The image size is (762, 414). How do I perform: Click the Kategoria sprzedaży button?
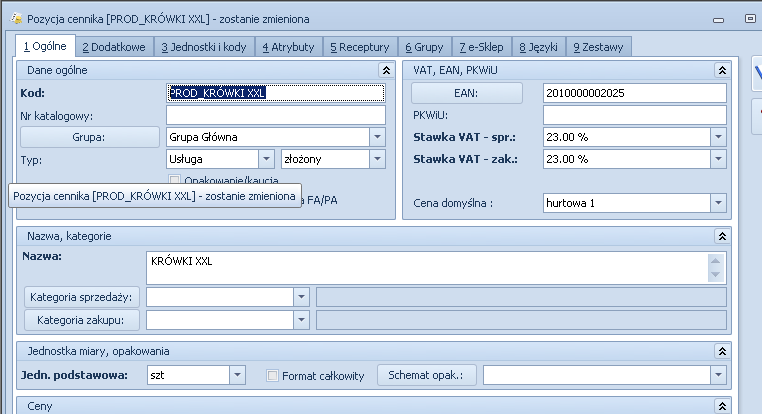(83, 297)
